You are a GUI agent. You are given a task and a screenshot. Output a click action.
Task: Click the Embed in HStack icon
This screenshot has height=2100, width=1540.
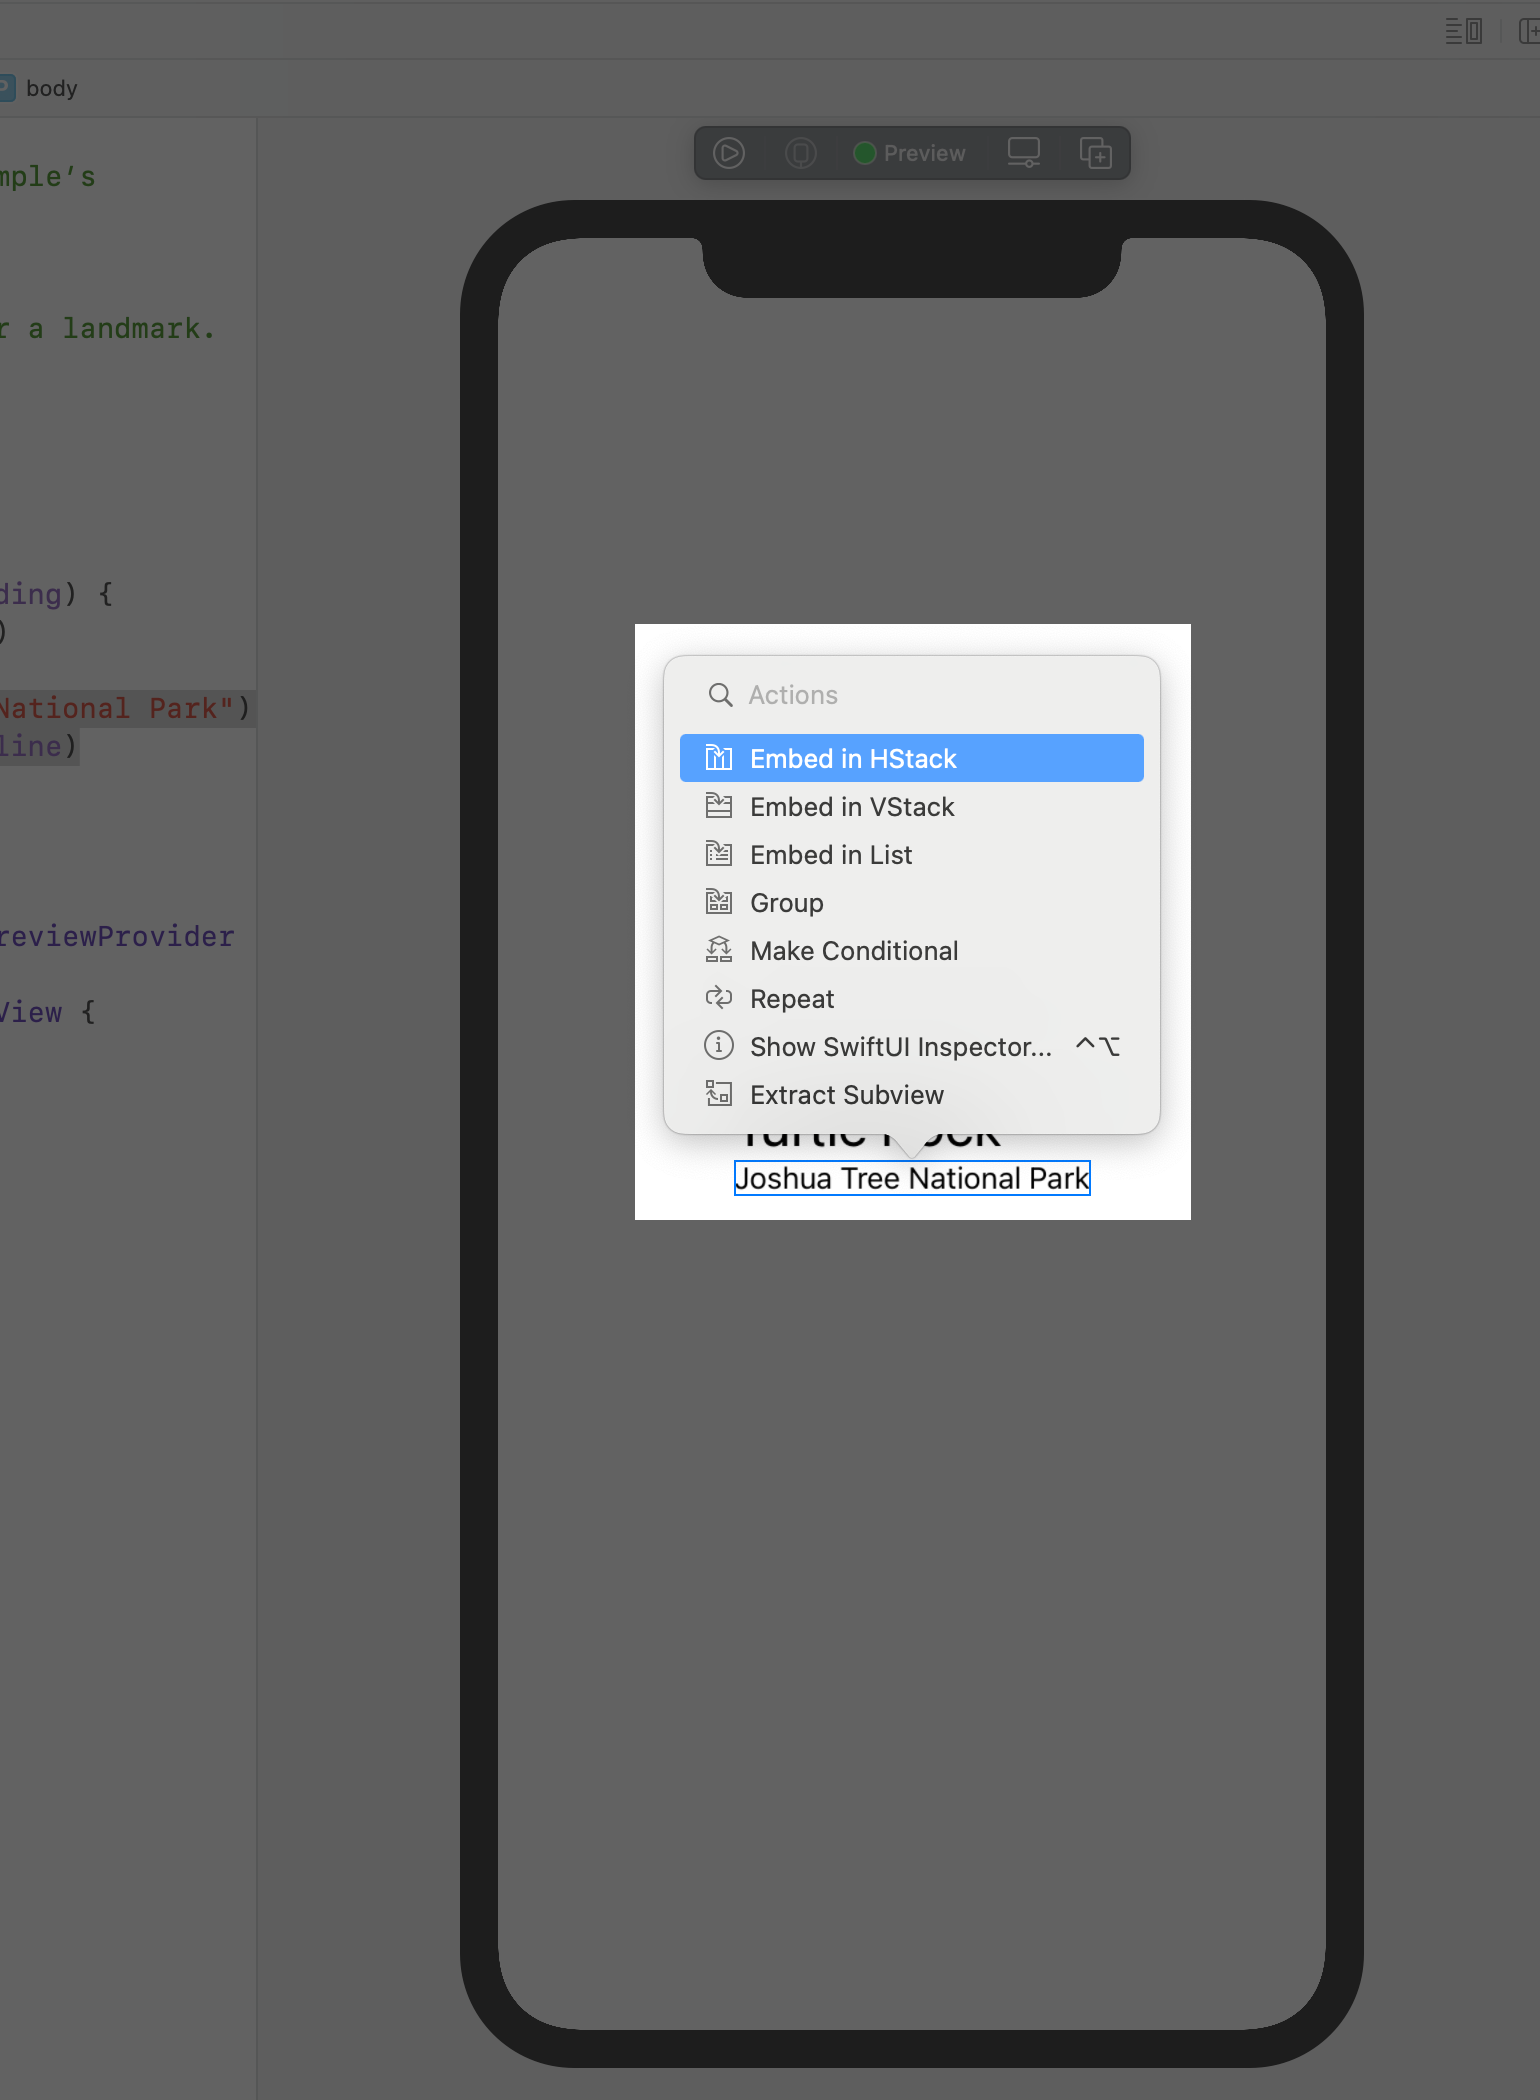point(718,759)
